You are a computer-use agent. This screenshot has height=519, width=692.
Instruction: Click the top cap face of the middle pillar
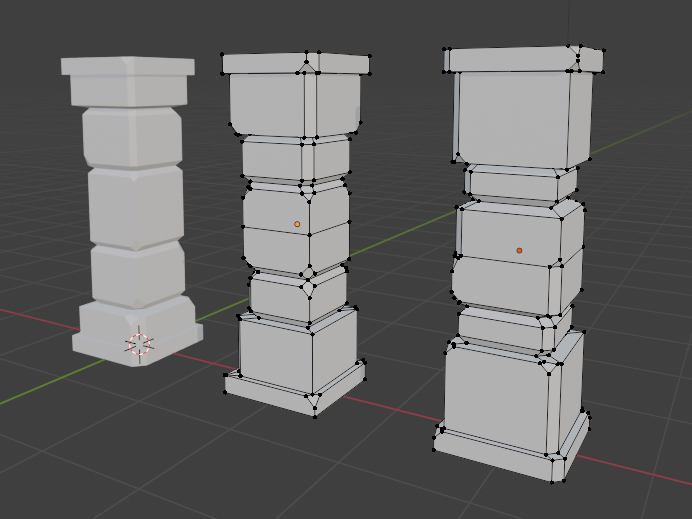[x=264, y=64]
